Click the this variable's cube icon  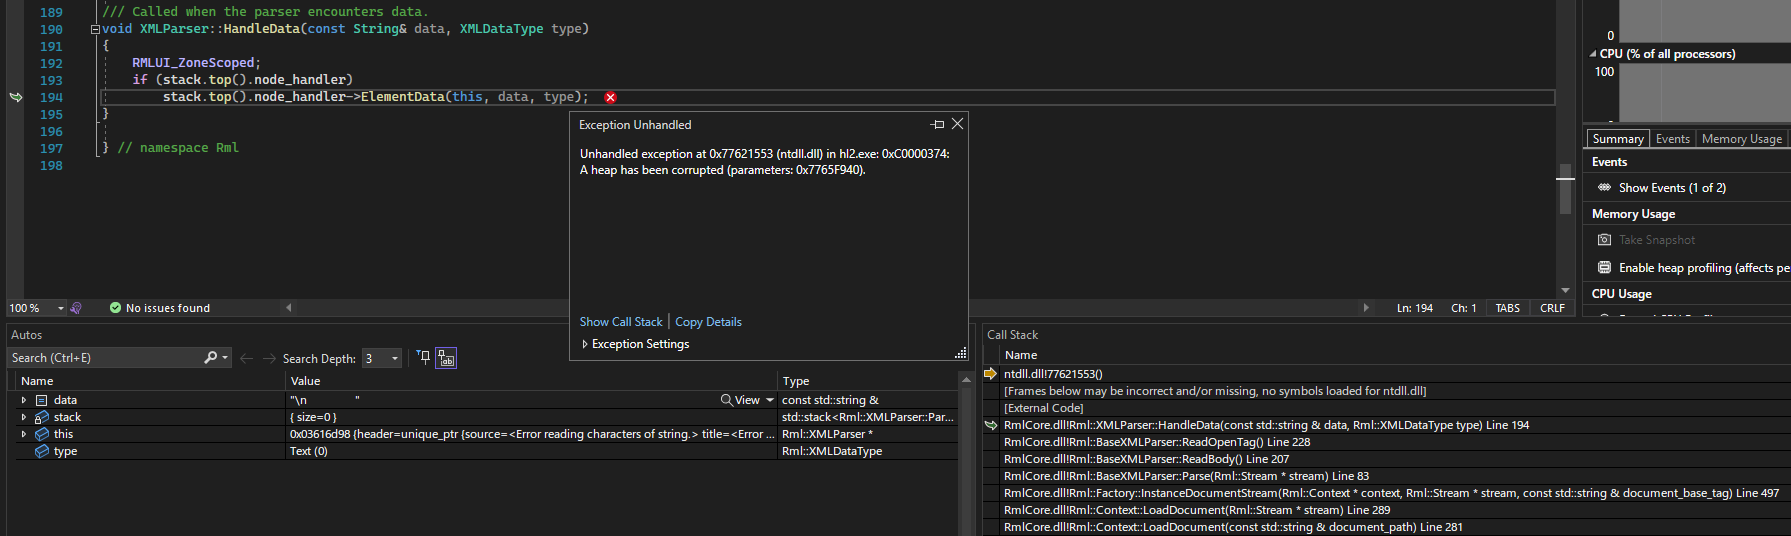point(42,434)
